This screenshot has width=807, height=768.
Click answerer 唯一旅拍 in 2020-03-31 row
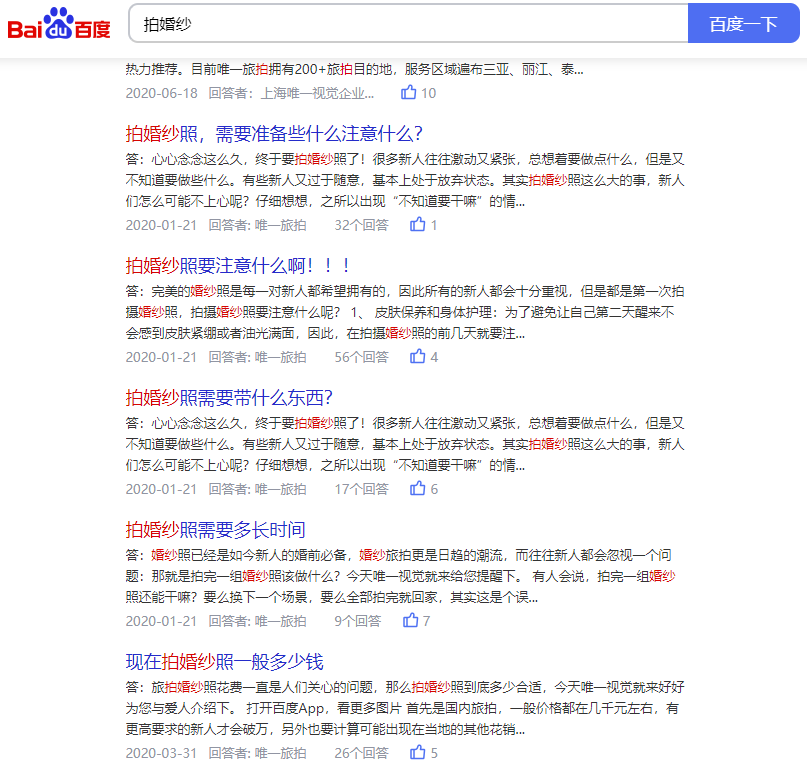[280, 753]
